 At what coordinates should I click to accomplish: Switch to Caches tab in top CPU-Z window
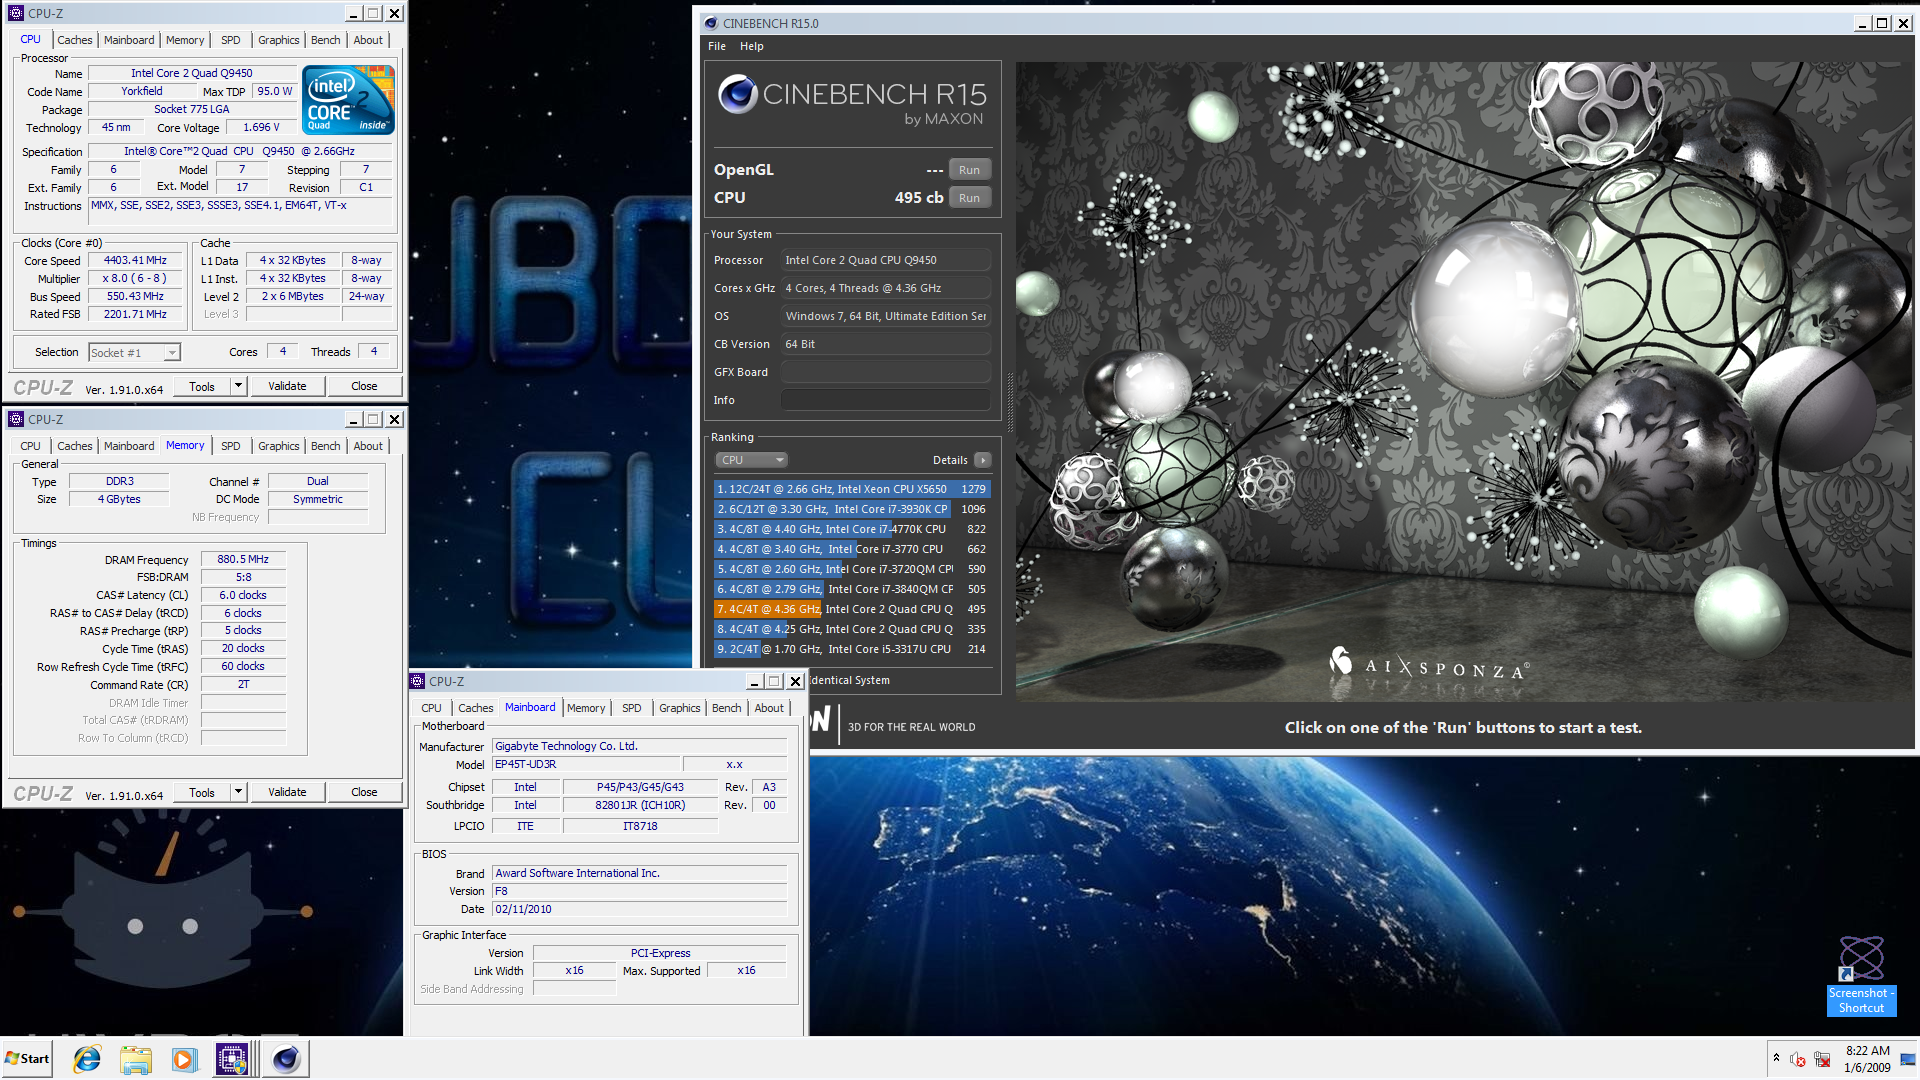click(x=75, y=40)
